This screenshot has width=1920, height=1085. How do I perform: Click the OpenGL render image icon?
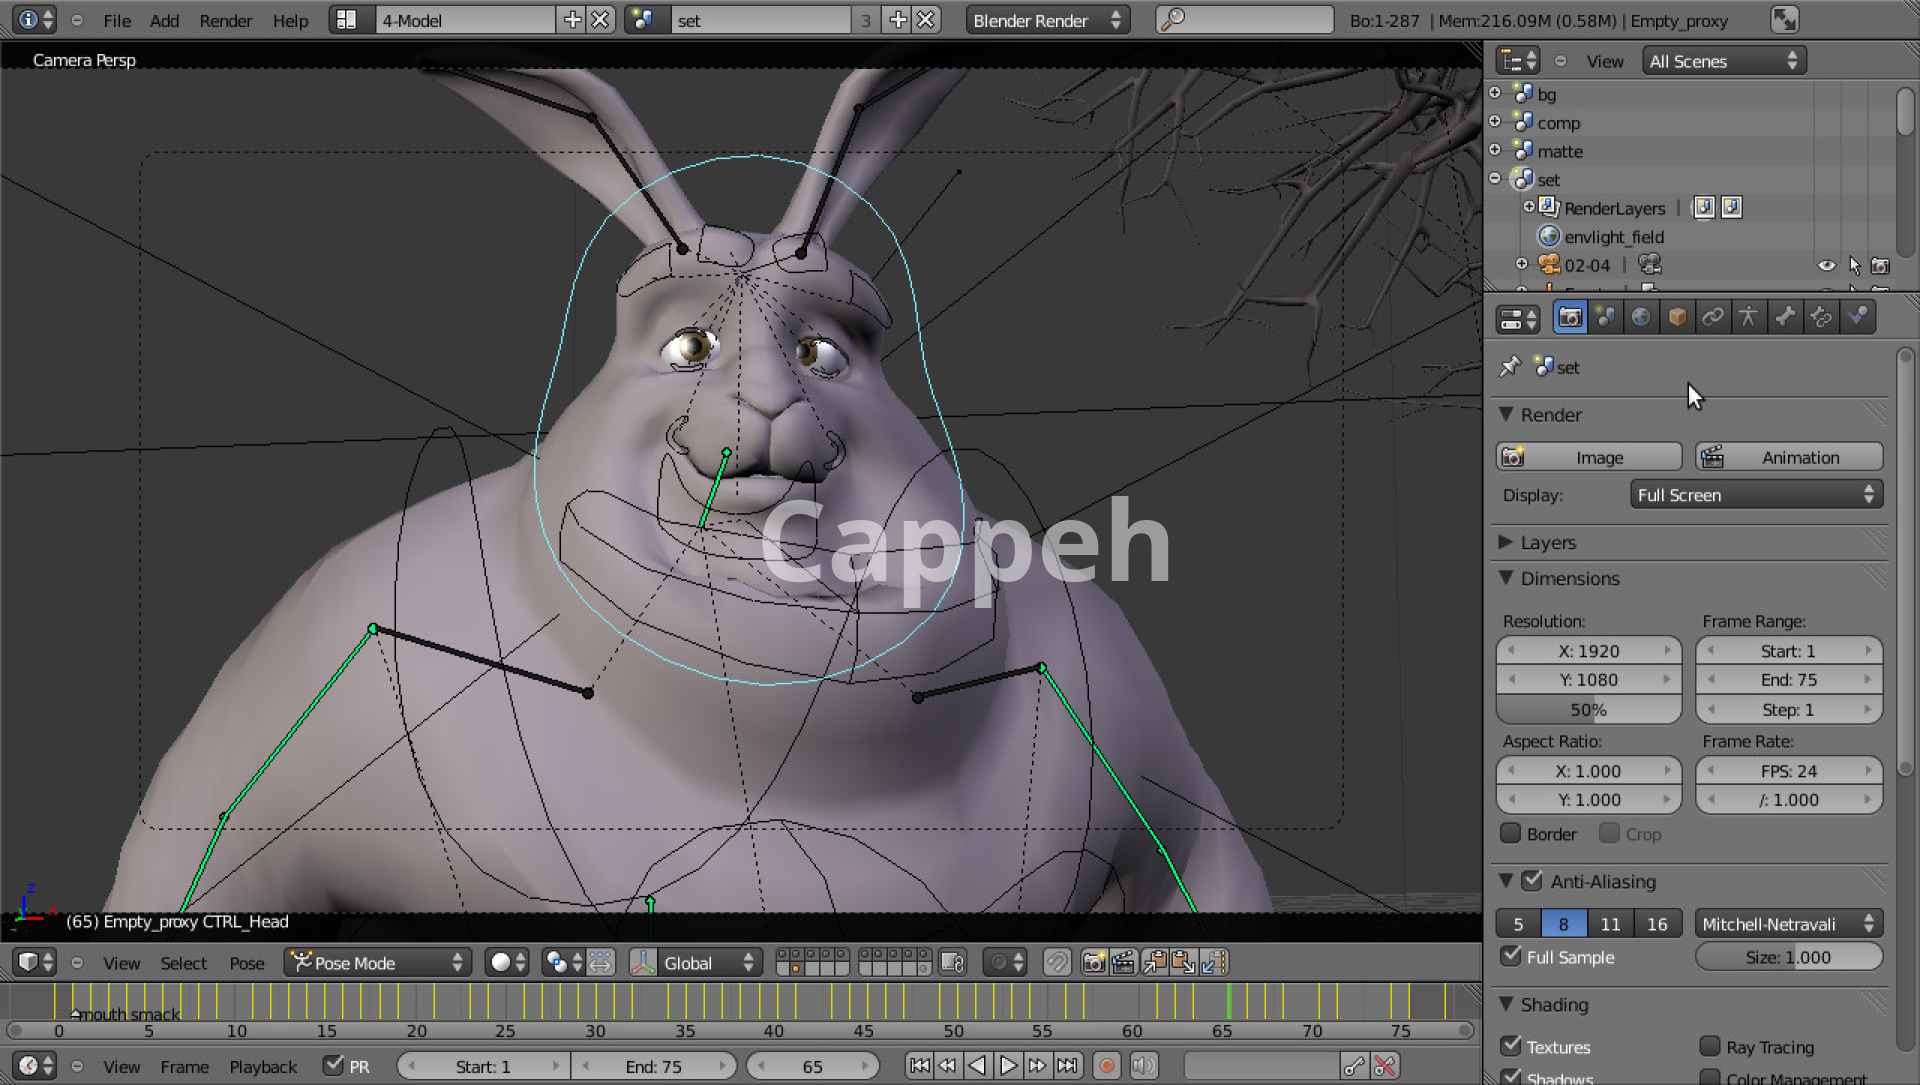coord(1094,963)
